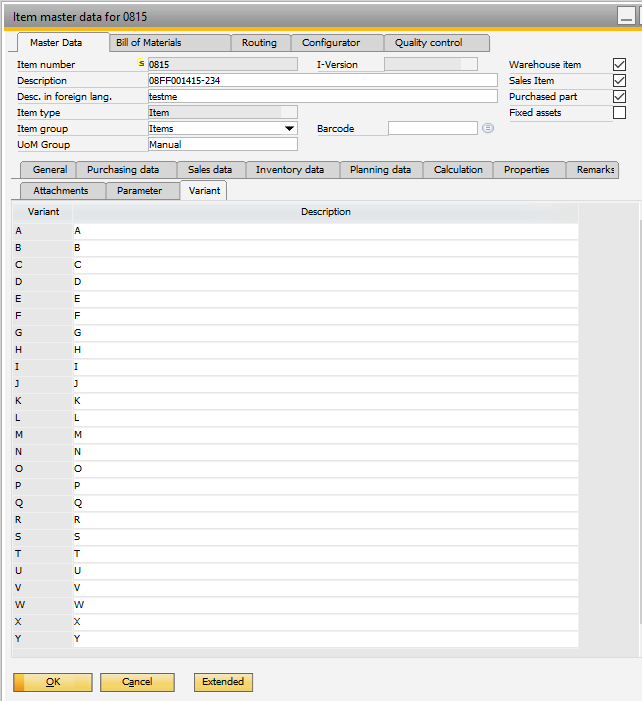
Task: Click the Barcode input field
Action: (x=432, y=129)
